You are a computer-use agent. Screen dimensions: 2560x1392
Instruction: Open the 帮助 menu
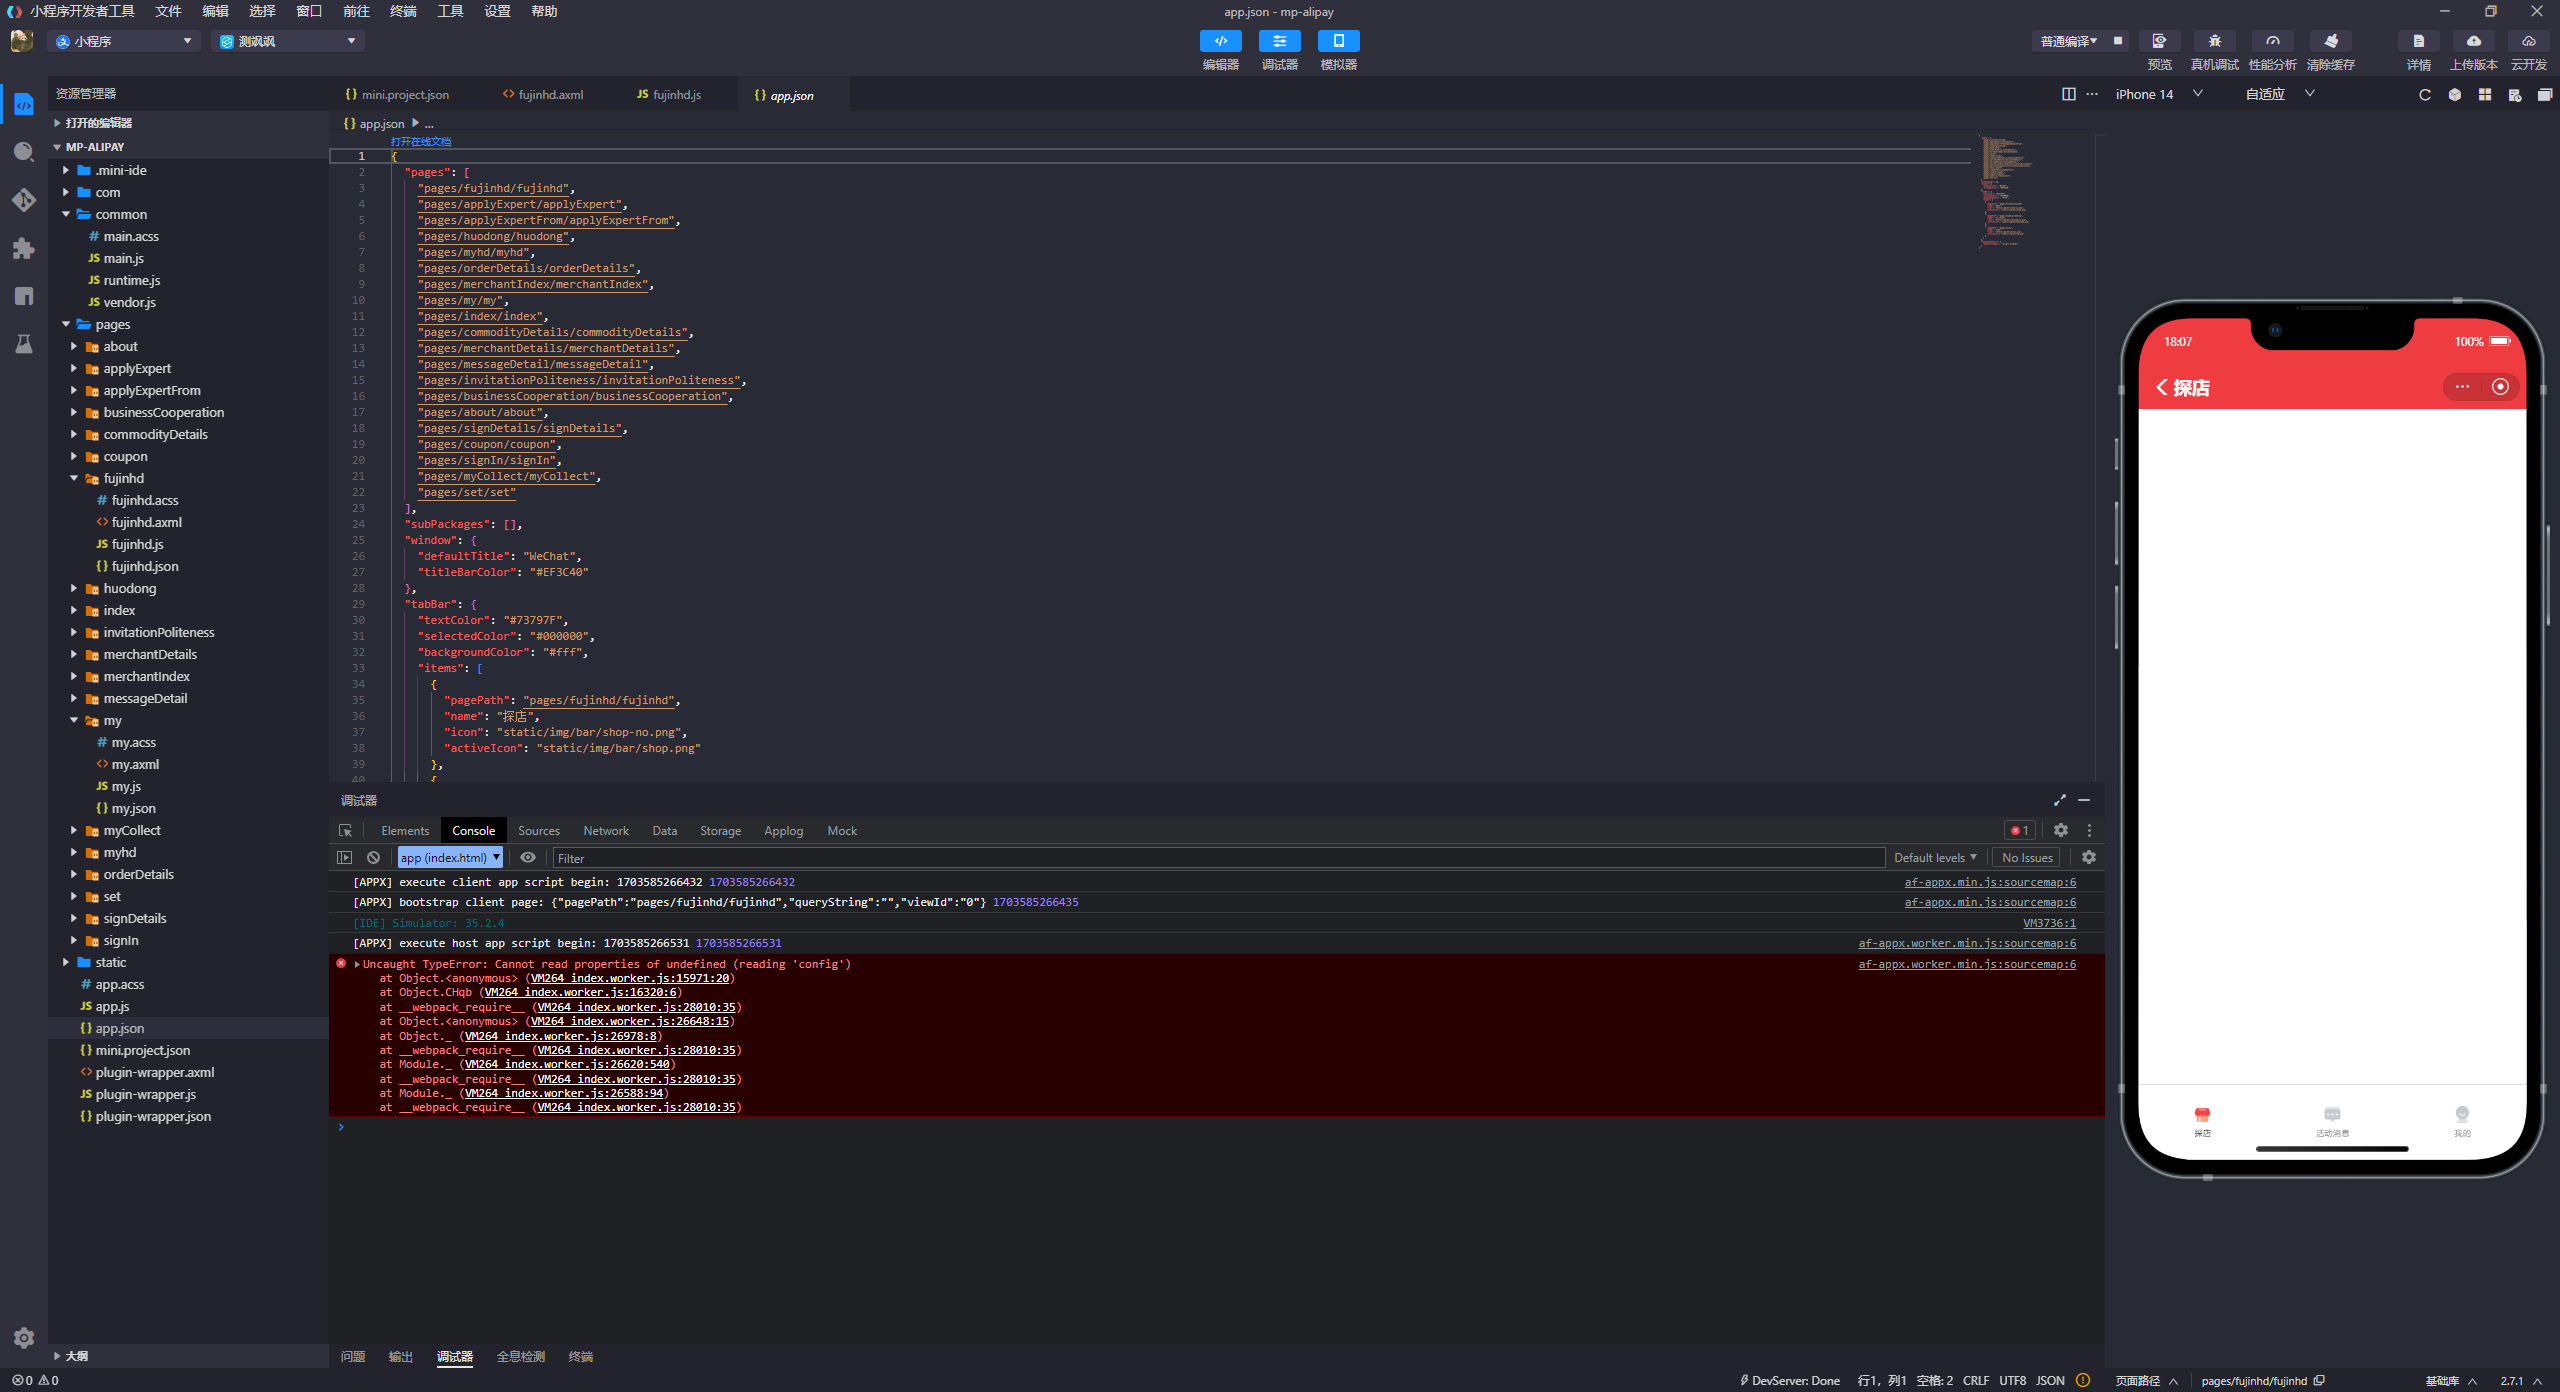click(x=544, y=11)
